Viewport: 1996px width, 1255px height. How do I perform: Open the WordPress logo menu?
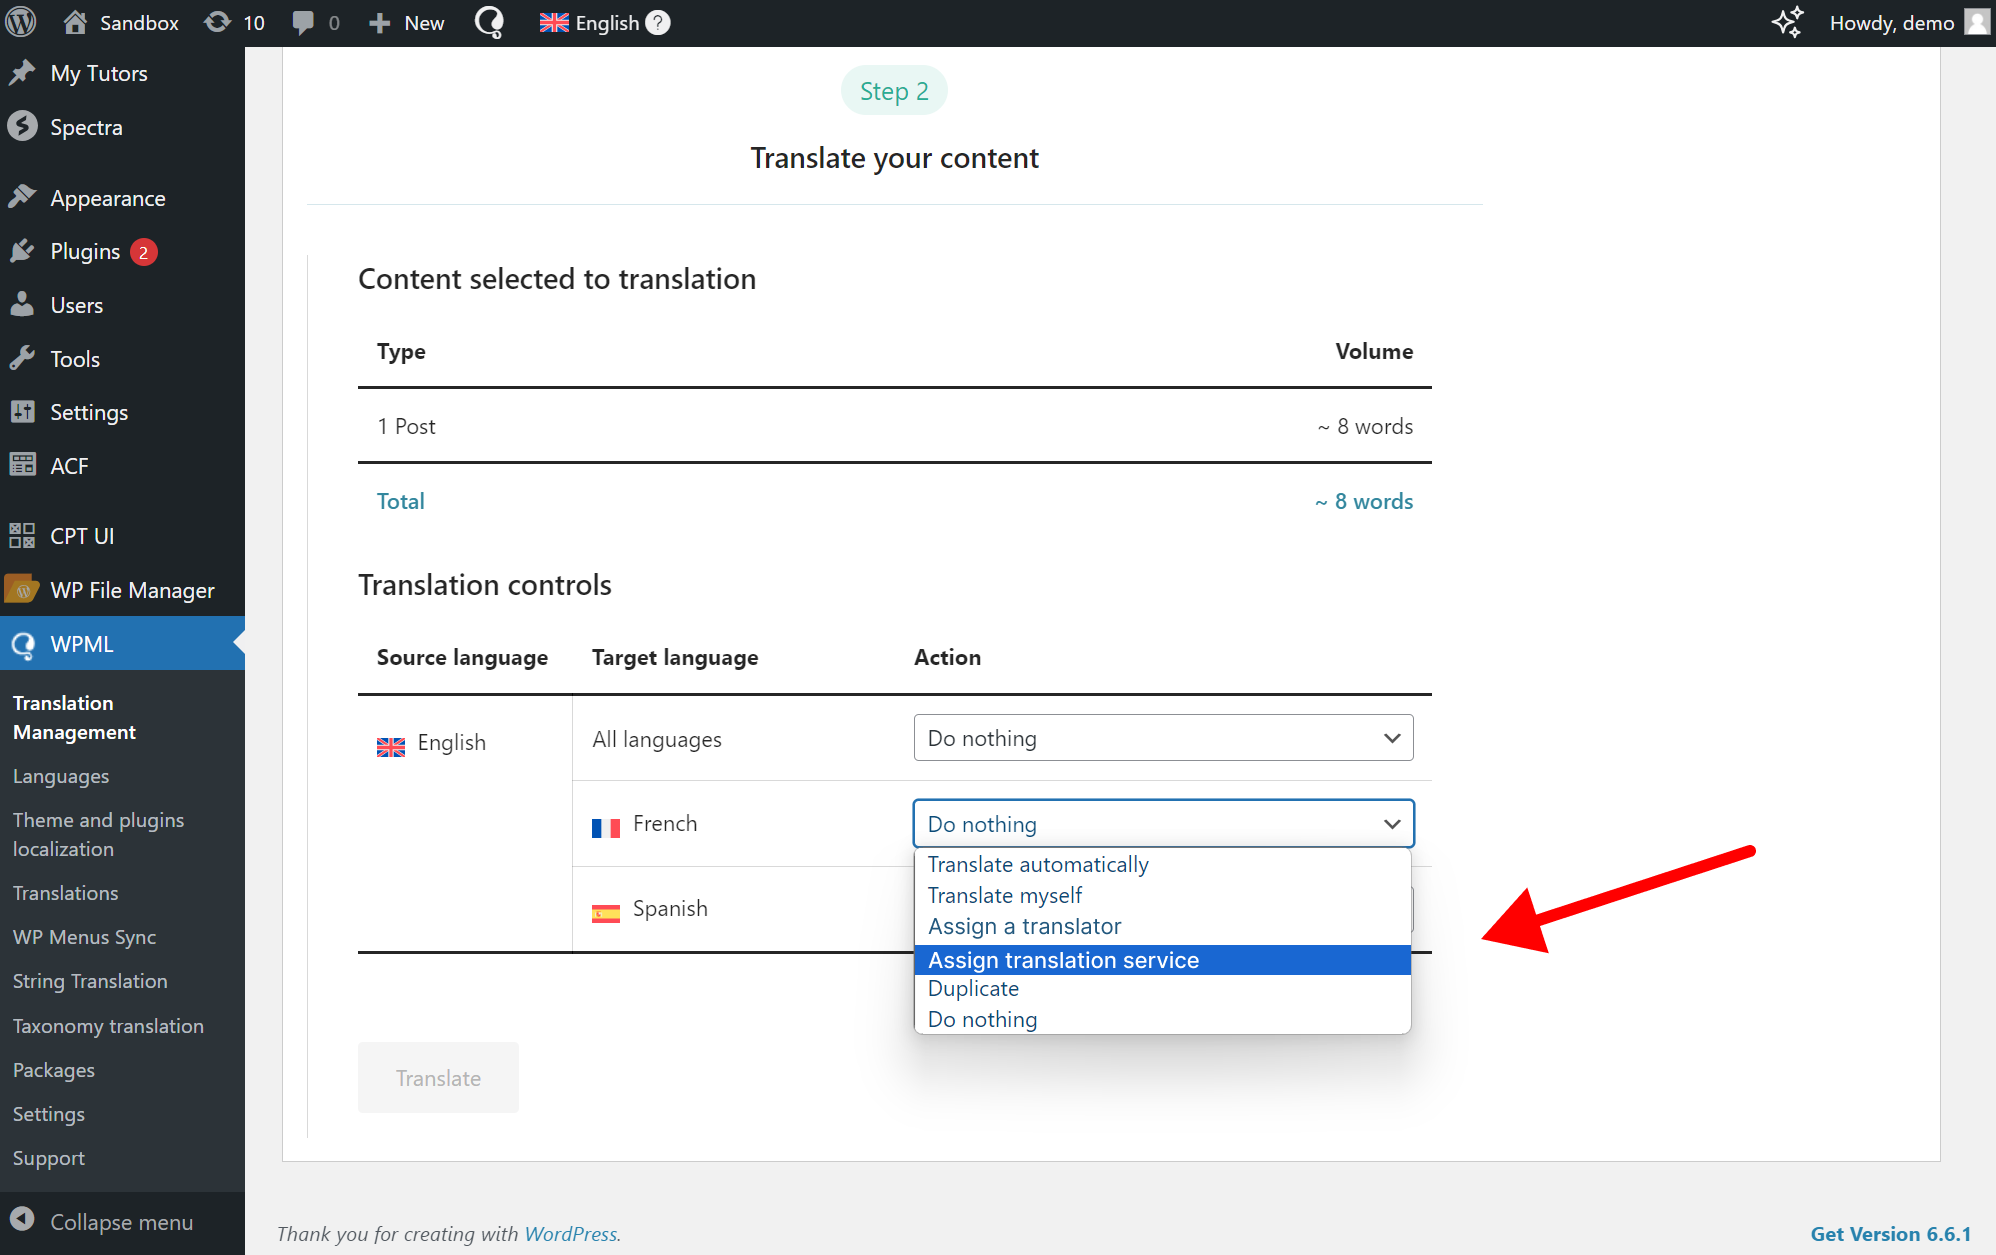point(20,22)
